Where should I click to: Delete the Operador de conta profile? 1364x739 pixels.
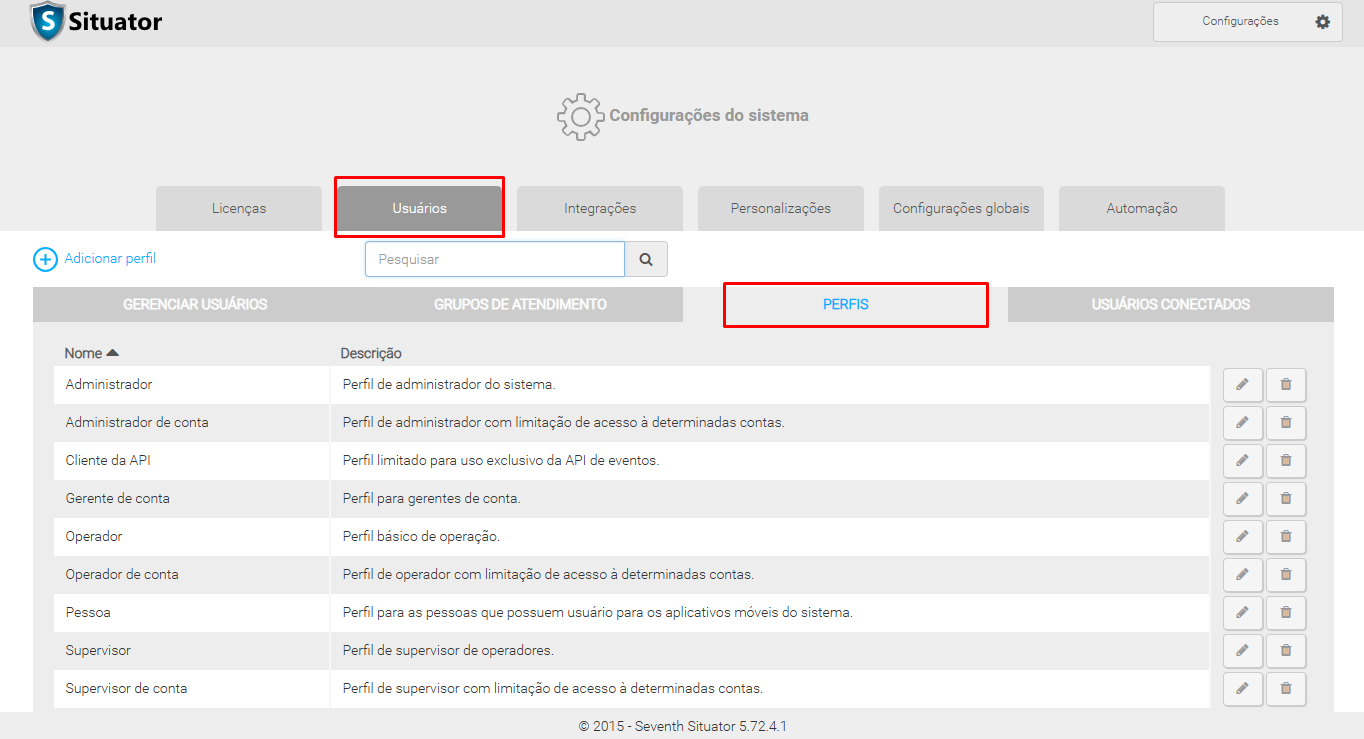(1285, 575)
